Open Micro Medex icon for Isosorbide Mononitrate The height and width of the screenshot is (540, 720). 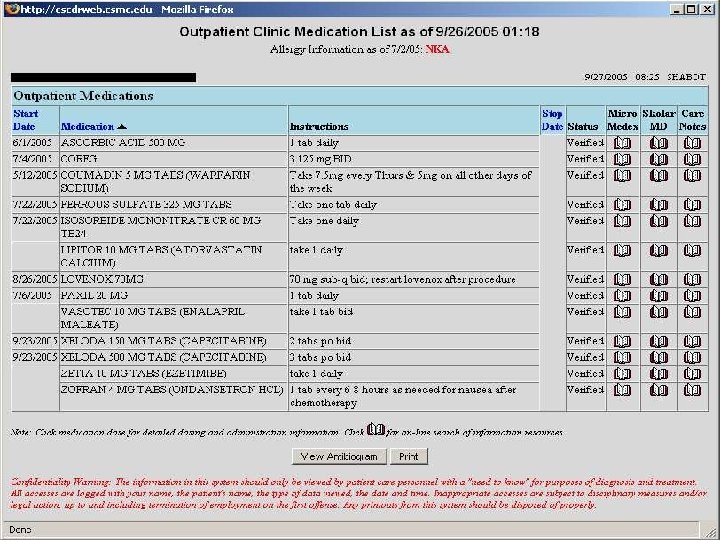[622, 221]
